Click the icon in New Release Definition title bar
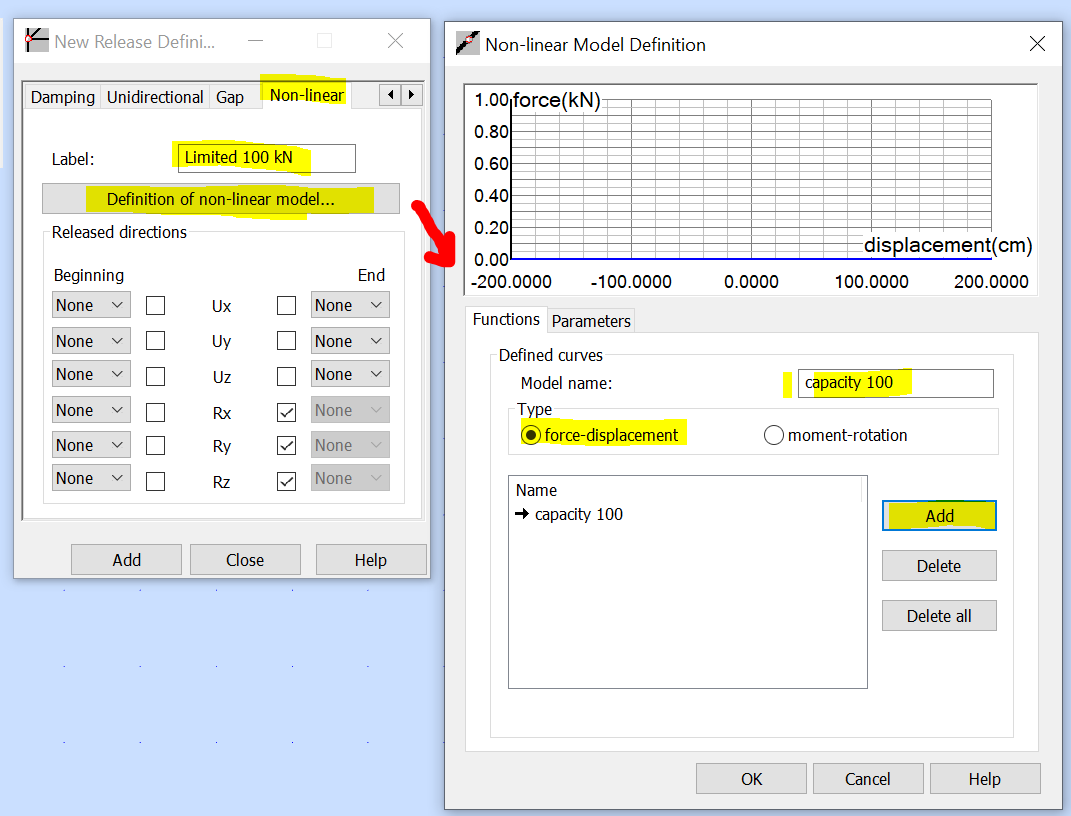Image resolution: width=1071 pixels, height=816 pixels. (36, 40)
